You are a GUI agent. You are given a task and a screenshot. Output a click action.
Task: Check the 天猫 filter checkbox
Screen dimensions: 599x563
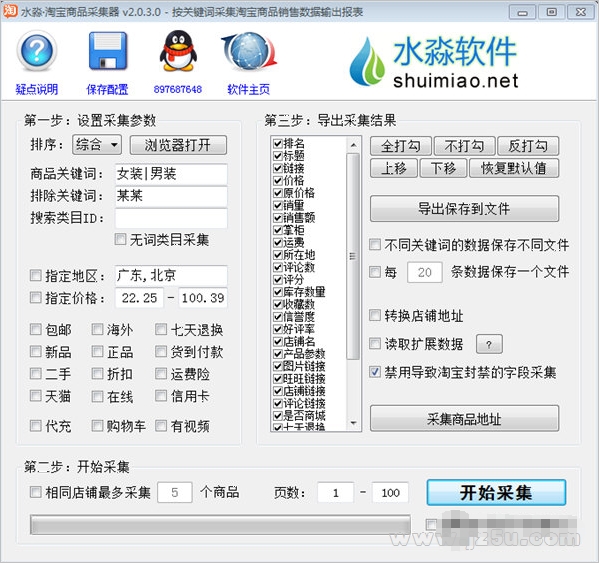[x=36, y=396]
